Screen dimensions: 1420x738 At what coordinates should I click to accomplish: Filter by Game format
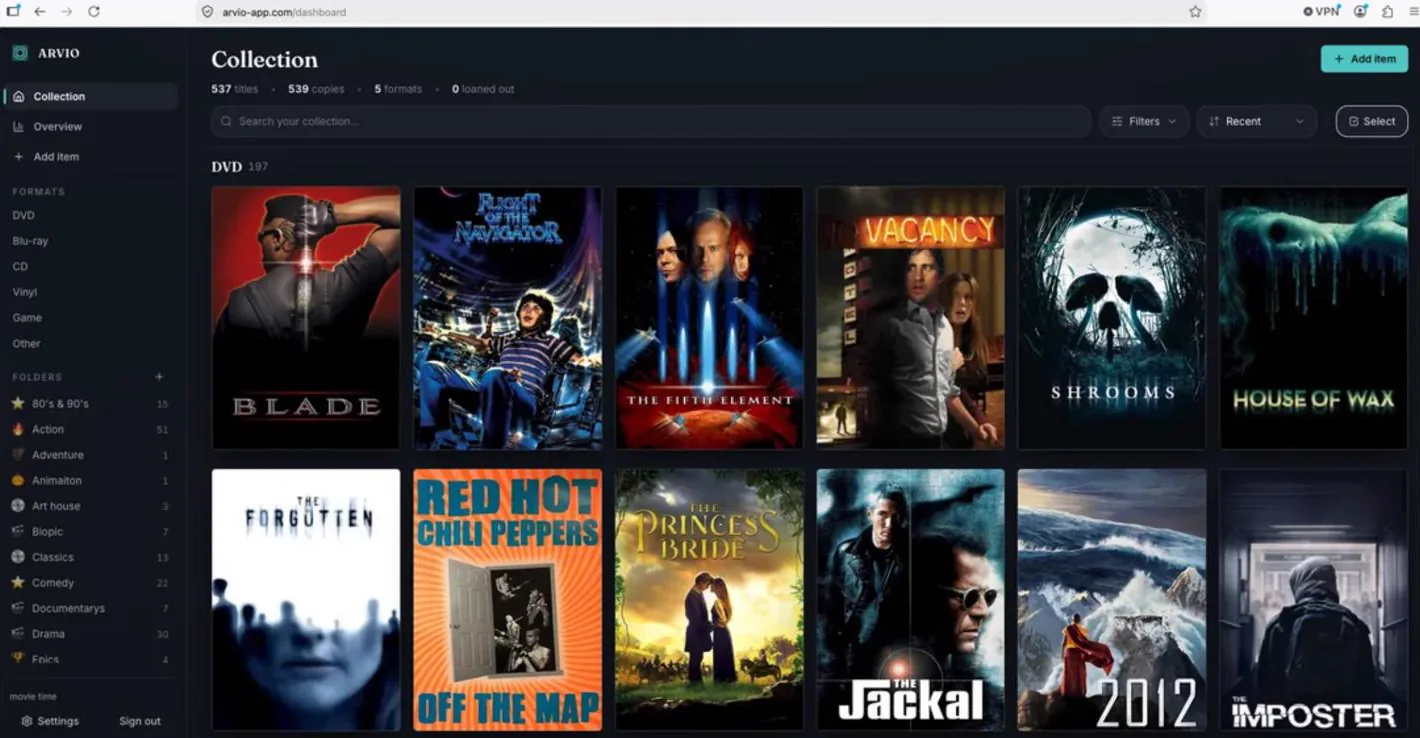click(x=27, y=317)
